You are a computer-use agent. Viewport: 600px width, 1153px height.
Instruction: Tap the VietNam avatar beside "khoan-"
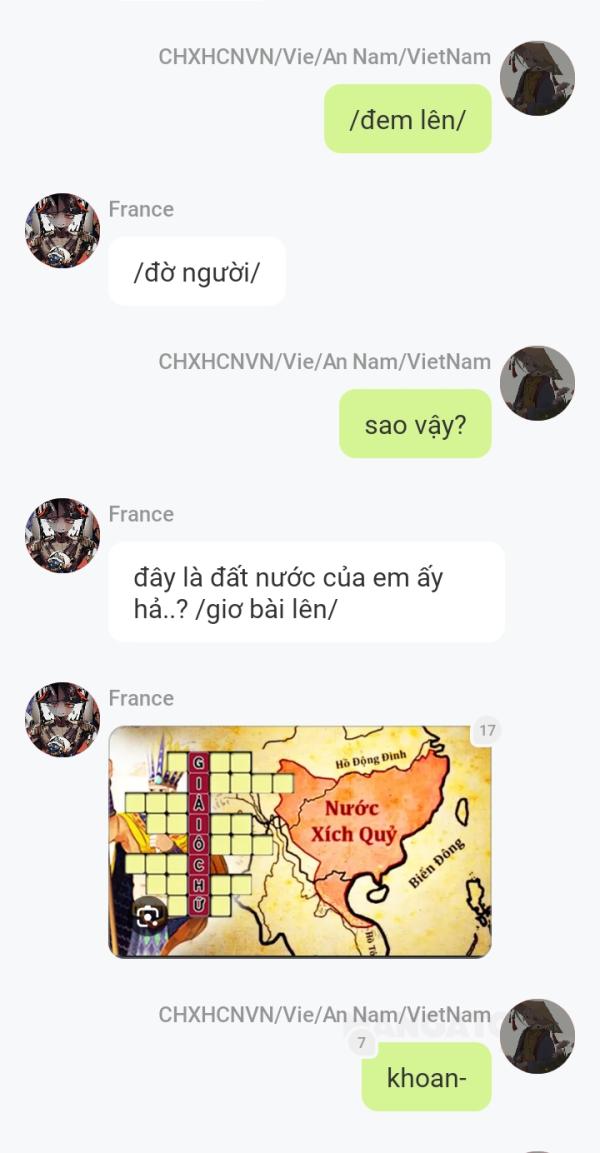click(x=538, y=1036)
